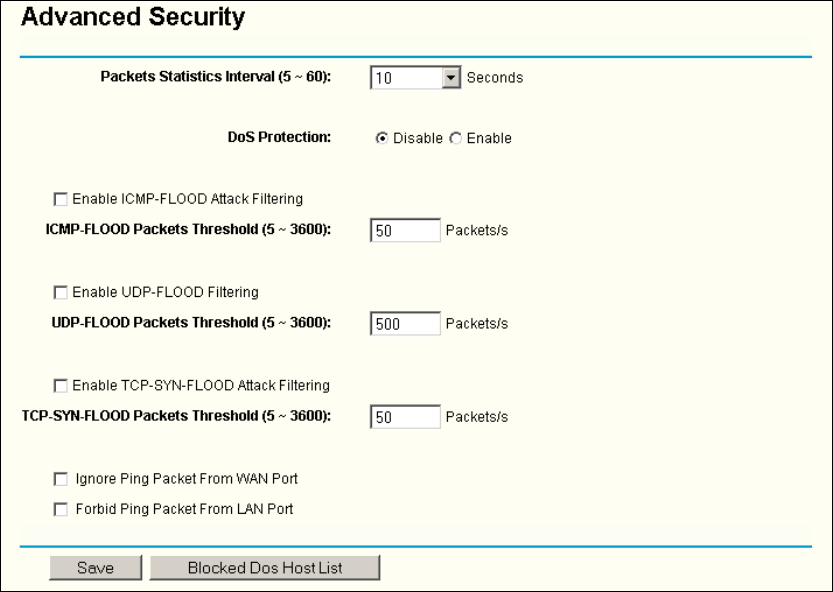Click the Advanced Security page heading

point(133,17)
